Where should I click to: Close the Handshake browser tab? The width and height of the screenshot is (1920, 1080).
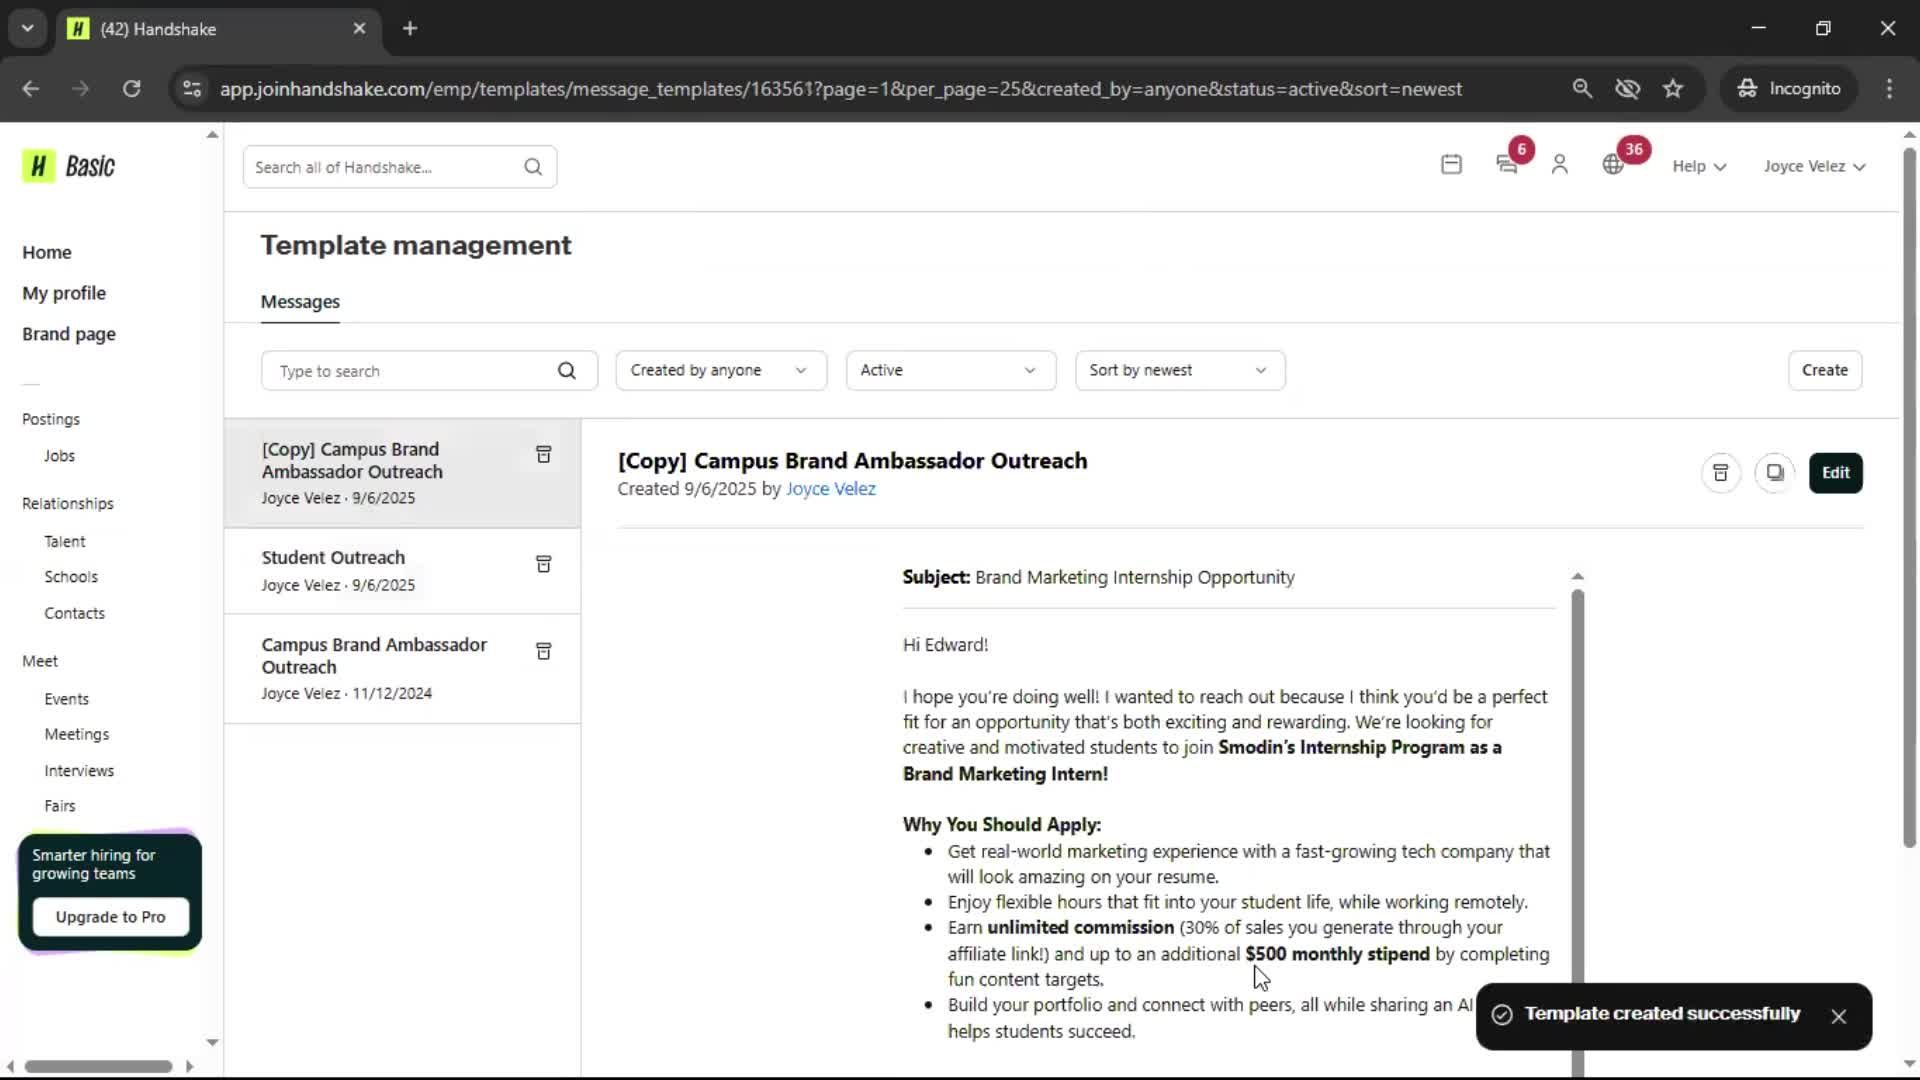[x=359, y=28]
